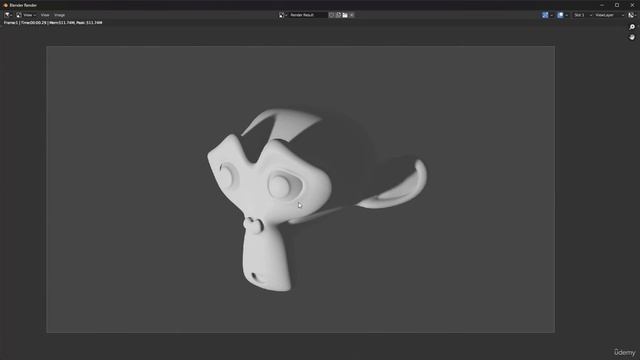Select the Render Result image name field
The height and width of the screenshot is (360, 640).
tap(308, 15)
